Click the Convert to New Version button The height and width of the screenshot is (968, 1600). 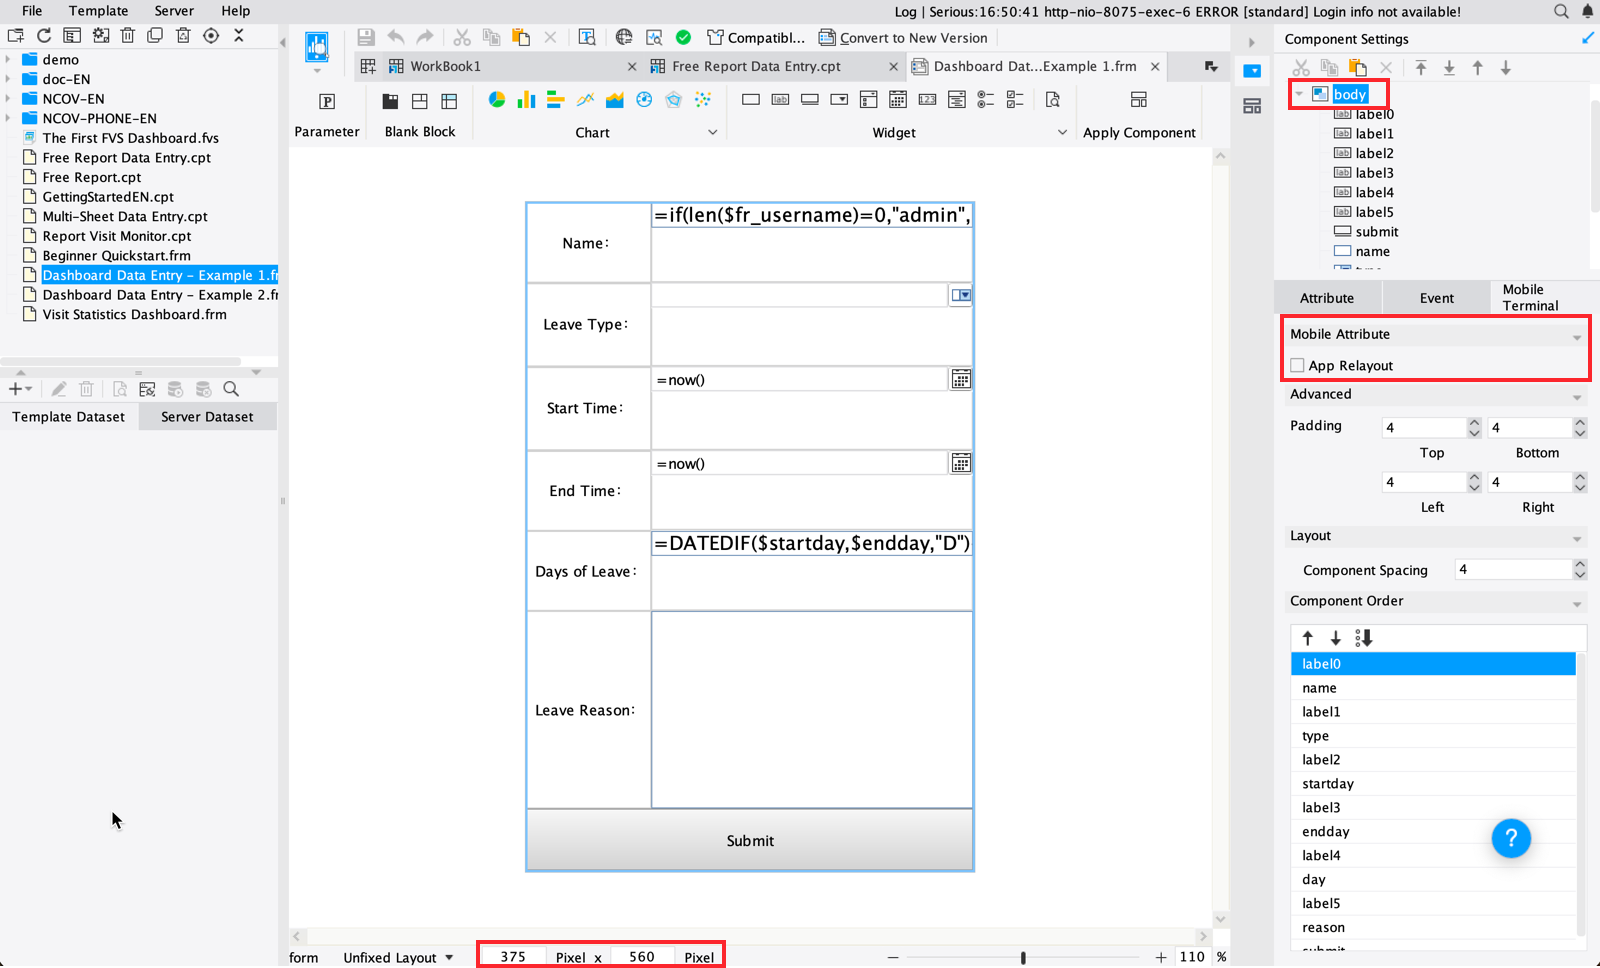(x=903, y=38)
